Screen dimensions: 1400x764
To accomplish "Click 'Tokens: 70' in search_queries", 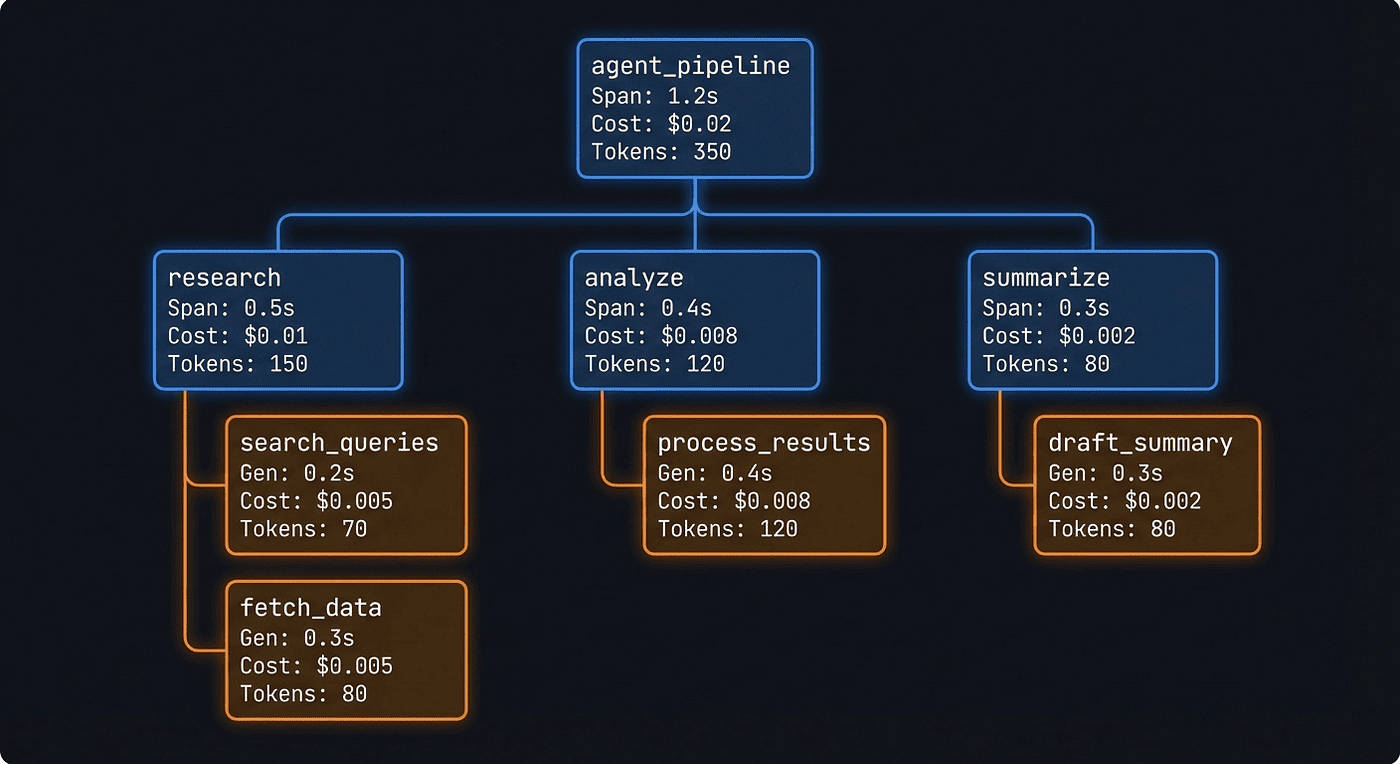I will click(x=303, y=528).
